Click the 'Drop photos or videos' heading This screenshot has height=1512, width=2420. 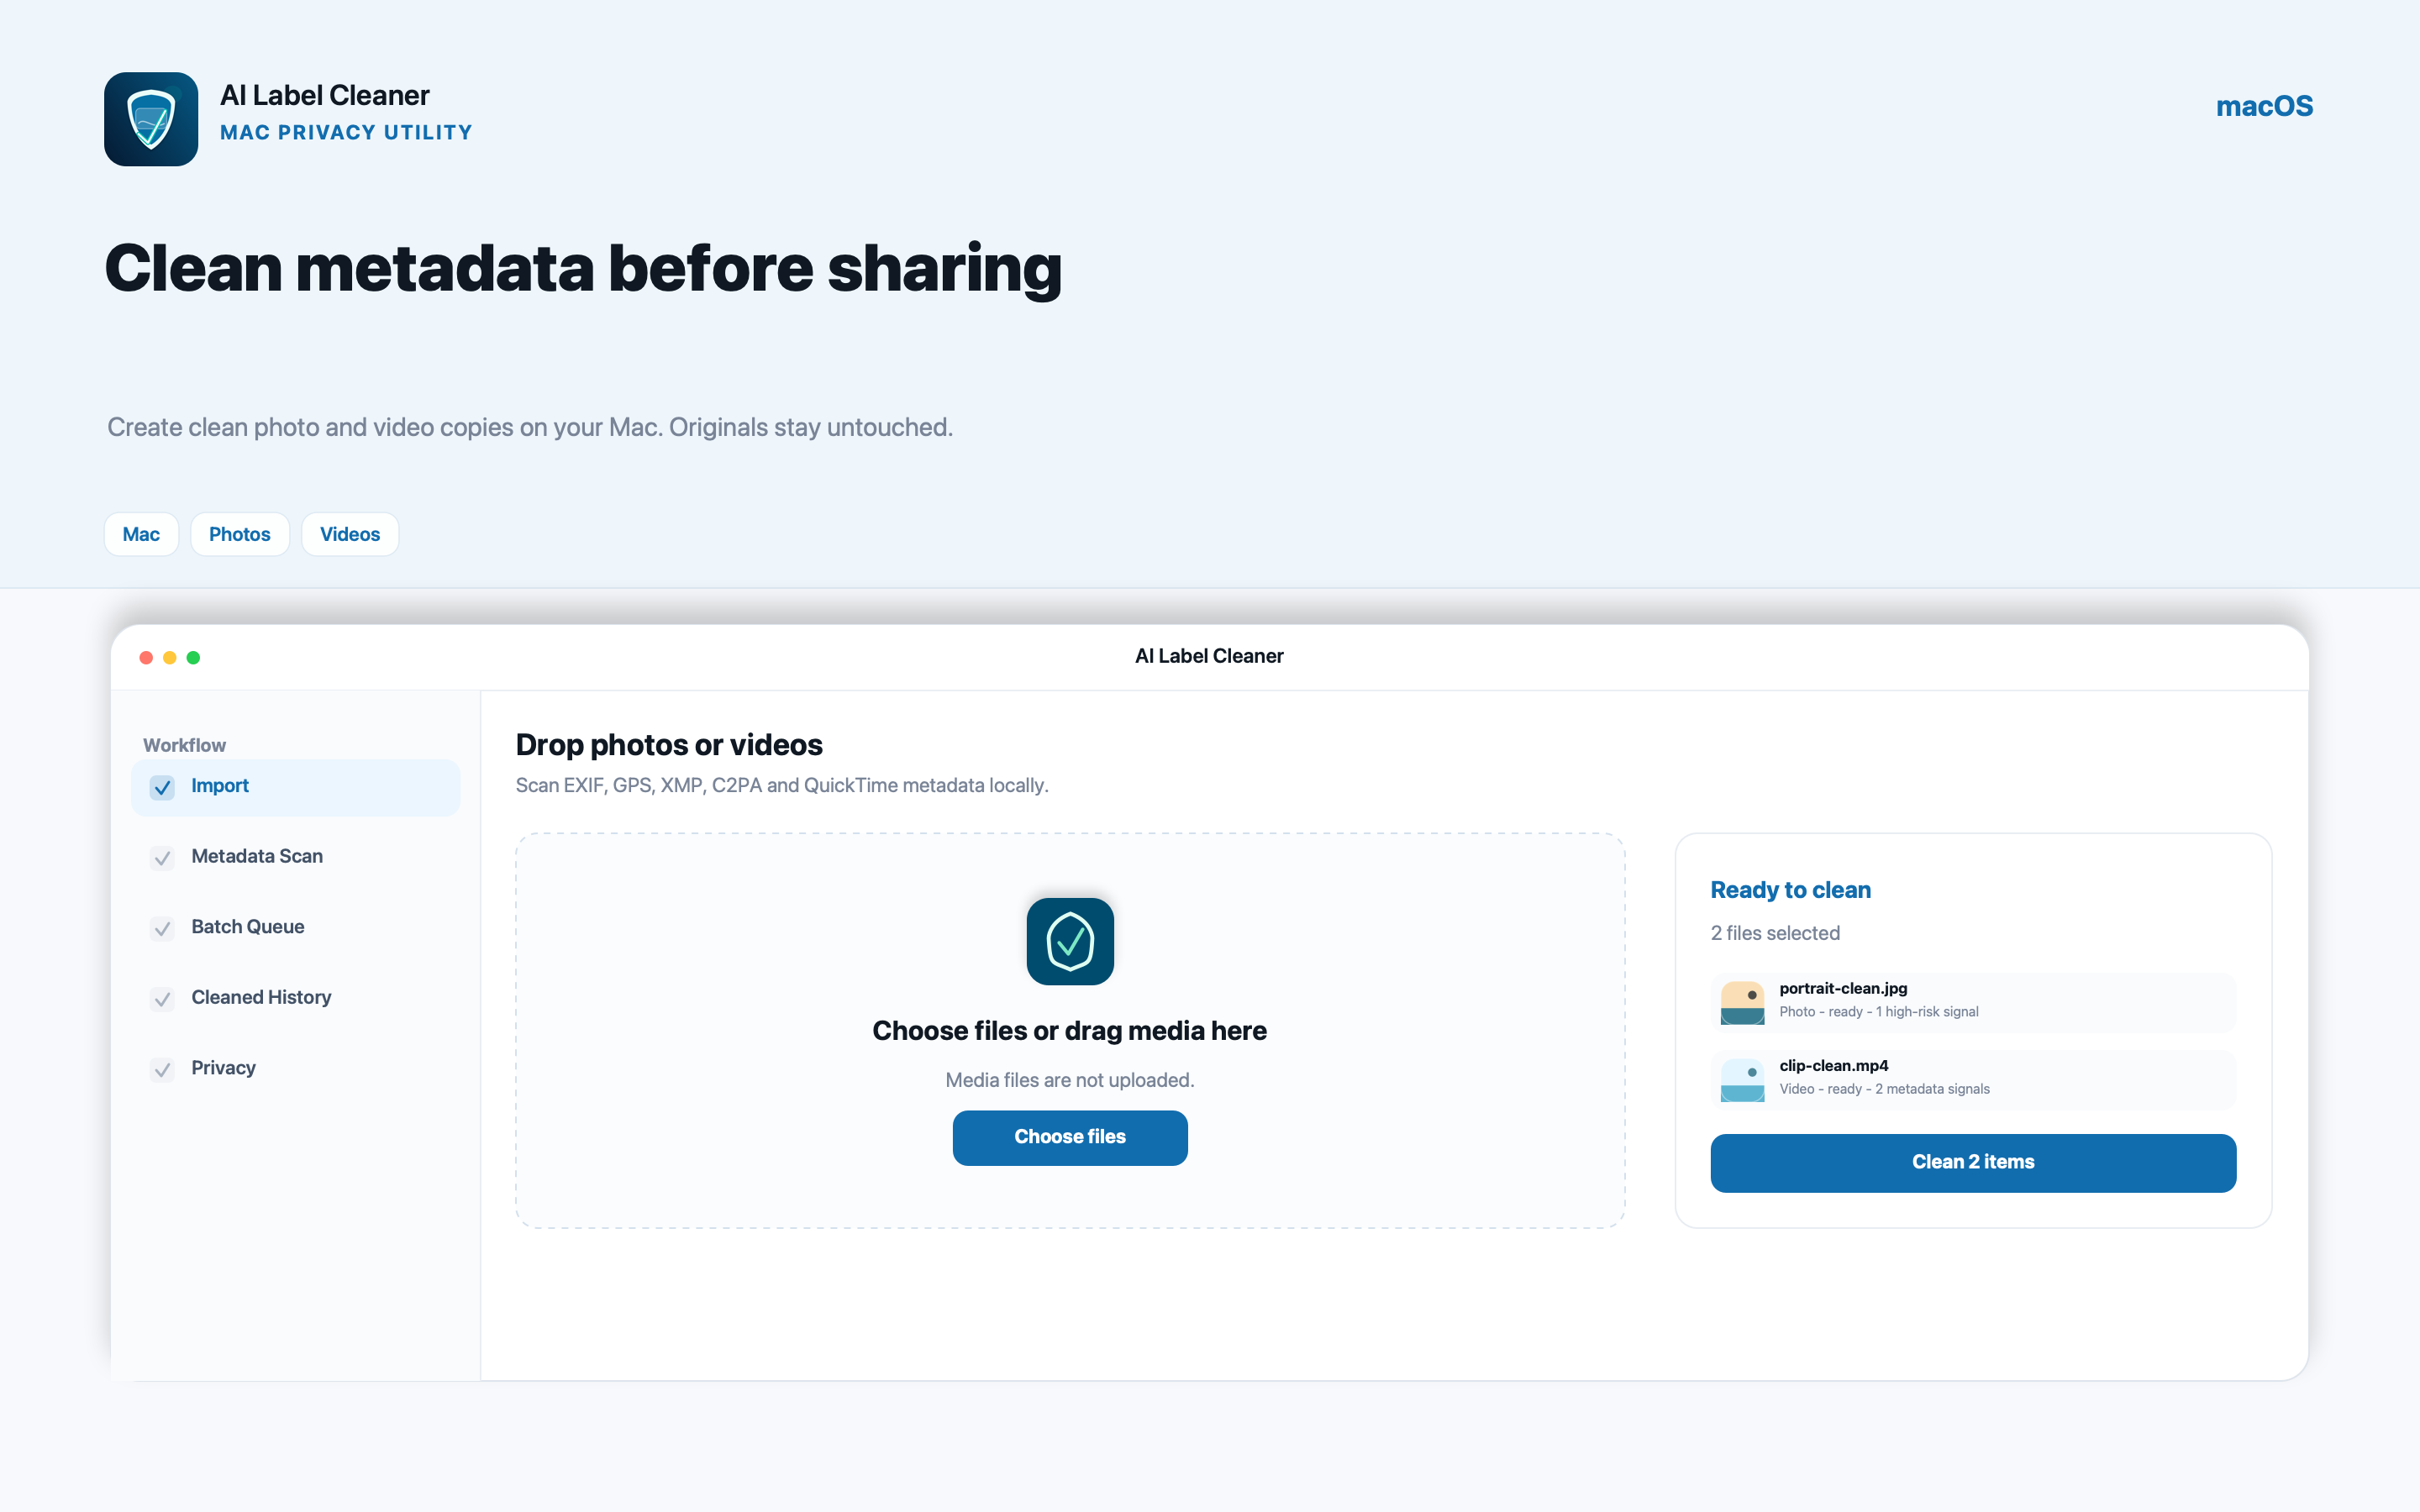pyautogui.click(x=669, y=745)
